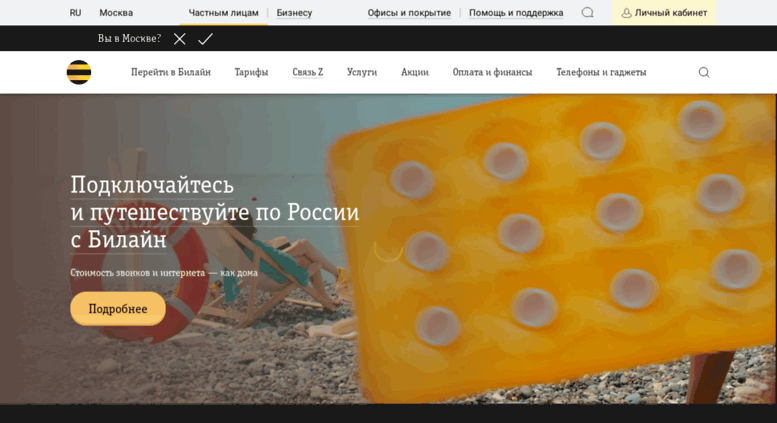Select the Частным лицам tab
Screen dimensions: 777x423
pyautogui.click(x=223, y=13)
